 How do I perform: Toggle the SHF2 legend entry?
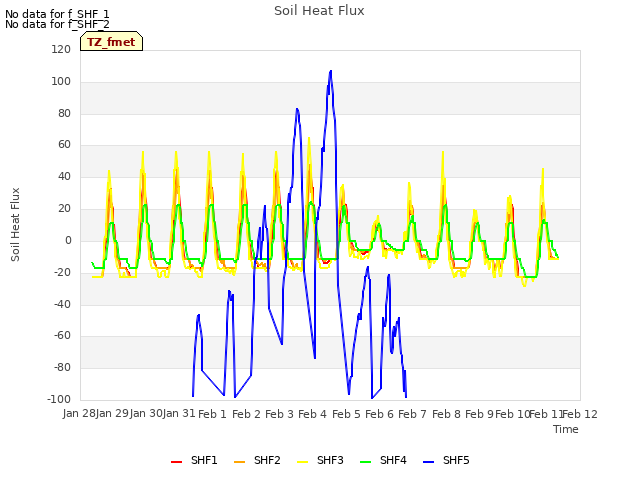257,460
